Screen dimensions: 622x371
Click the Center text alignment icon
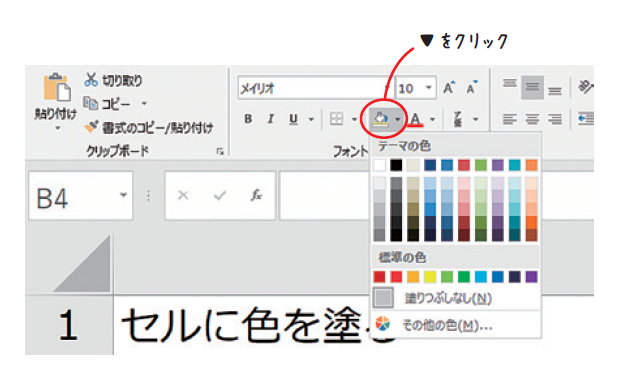532,119
